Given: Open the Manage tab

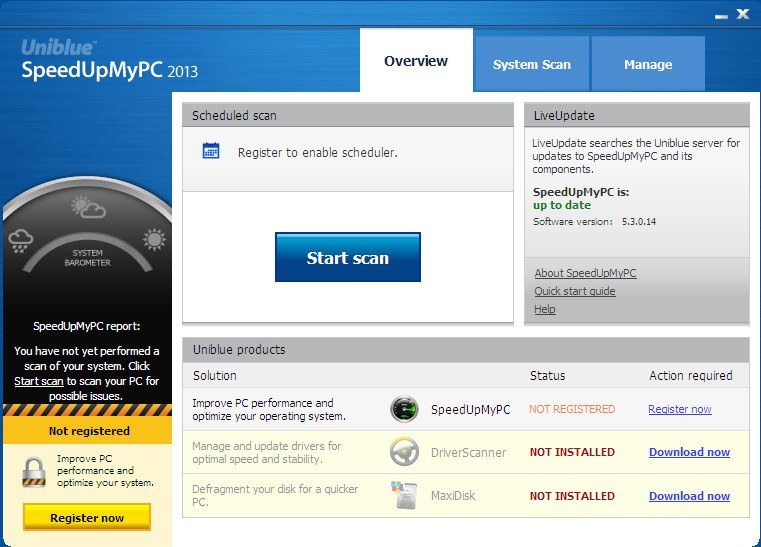Looking at the screenshot, I should tap(648, 64).
